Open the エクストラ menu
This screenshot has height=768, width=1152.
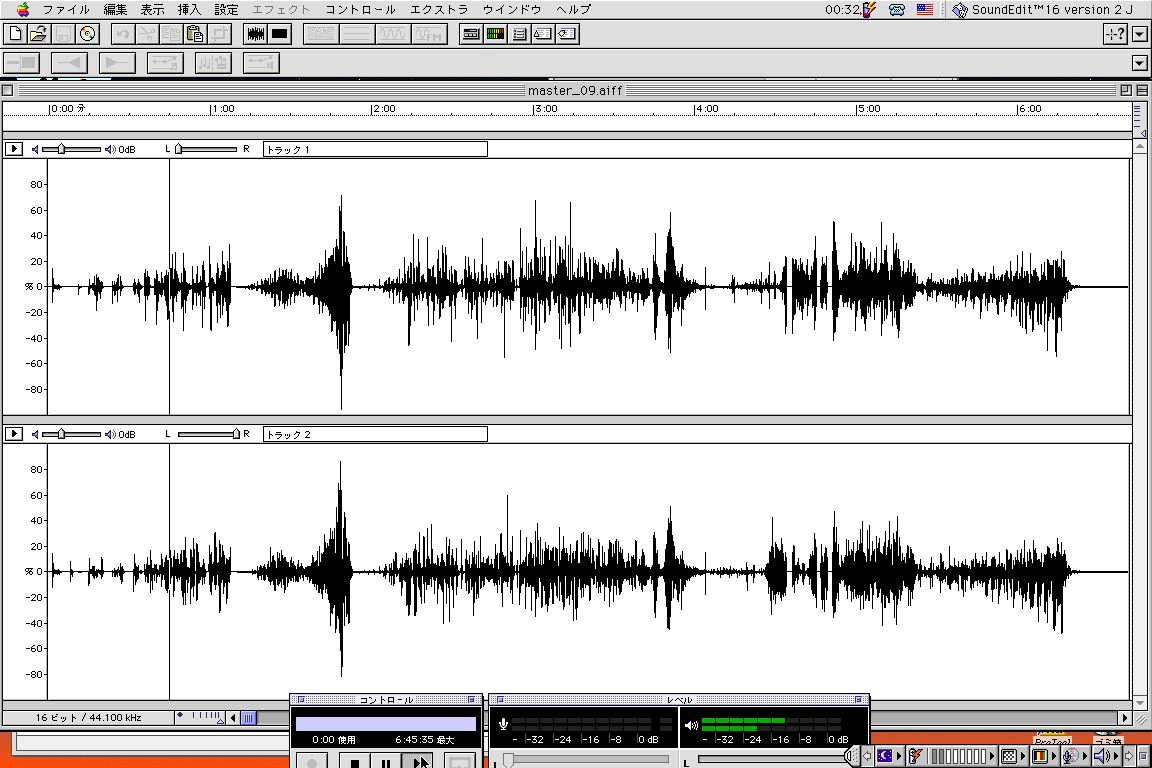[x=439, y=9]
